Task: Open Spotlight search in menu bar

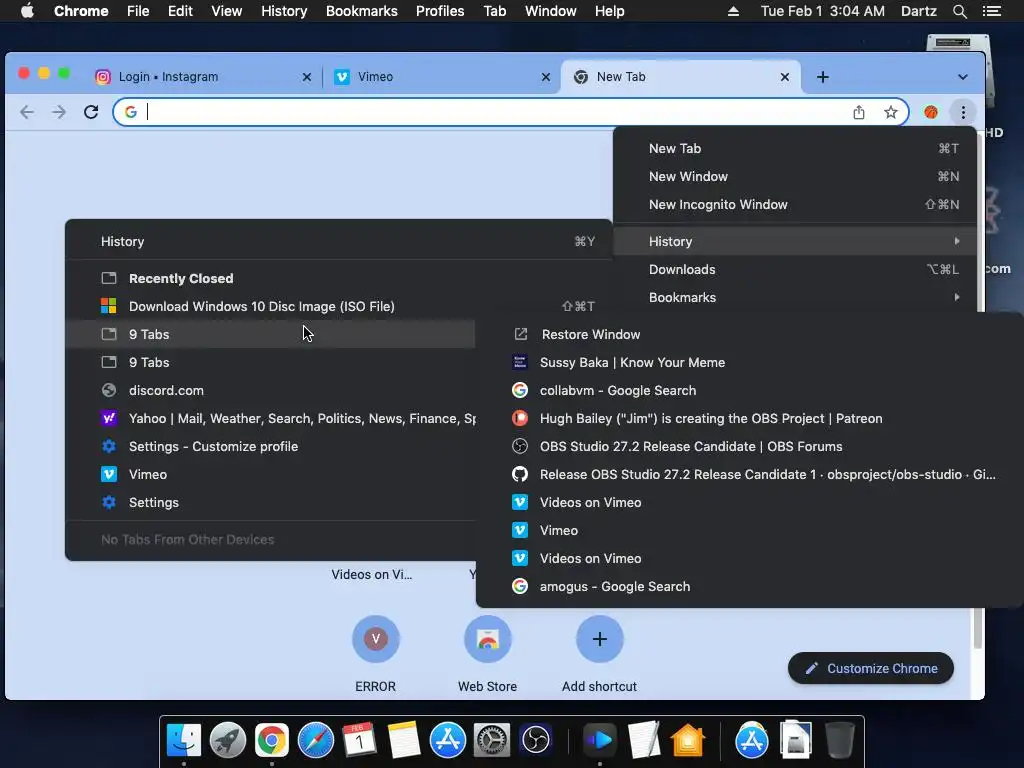Action: point(960,11)
